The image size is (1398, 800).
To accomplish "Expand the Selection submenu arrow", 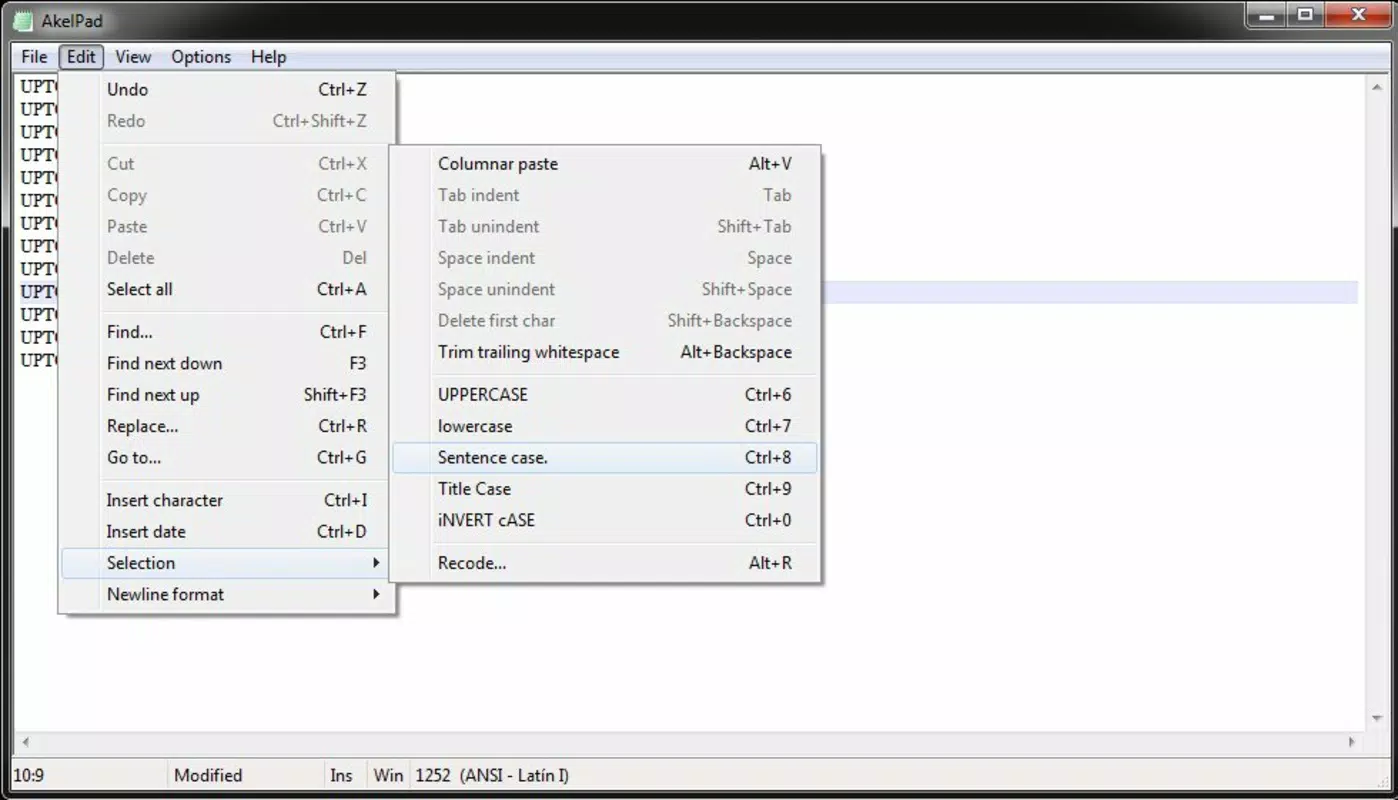I will coord(376,563).
